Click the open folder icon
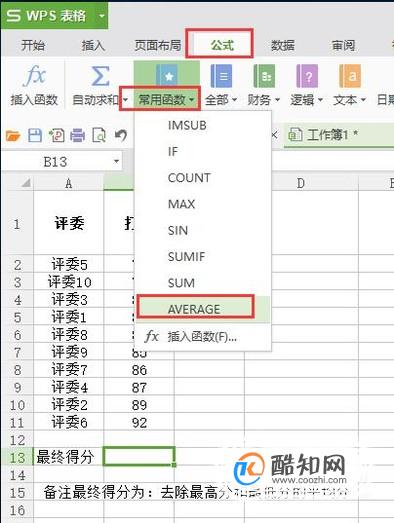 [x=13, y=136]
